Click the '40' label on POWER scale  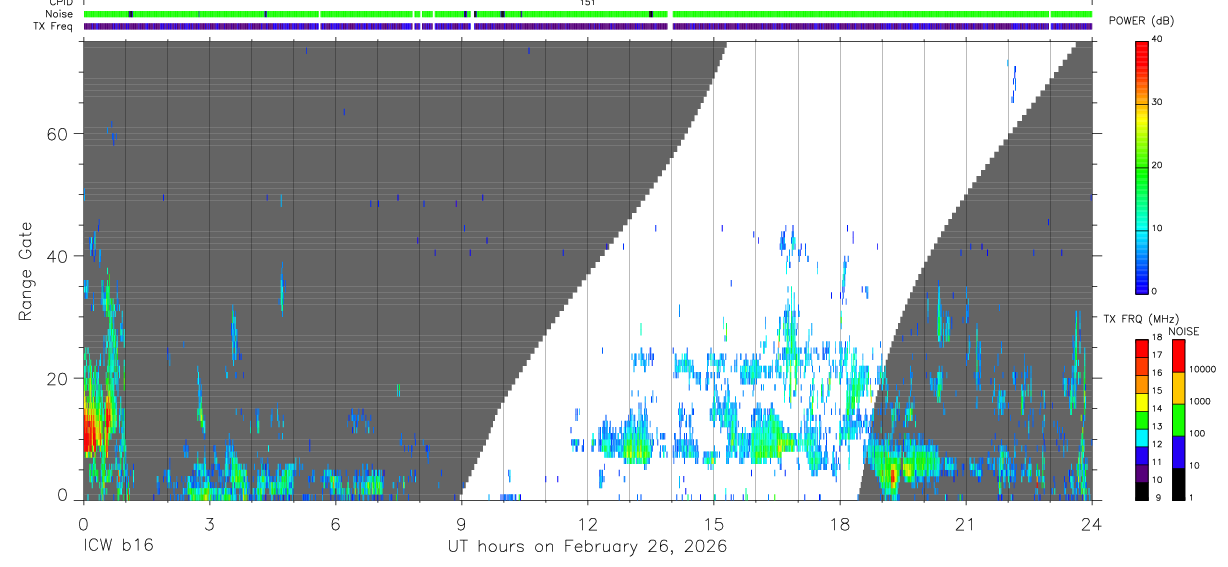tap(1158, 39)
